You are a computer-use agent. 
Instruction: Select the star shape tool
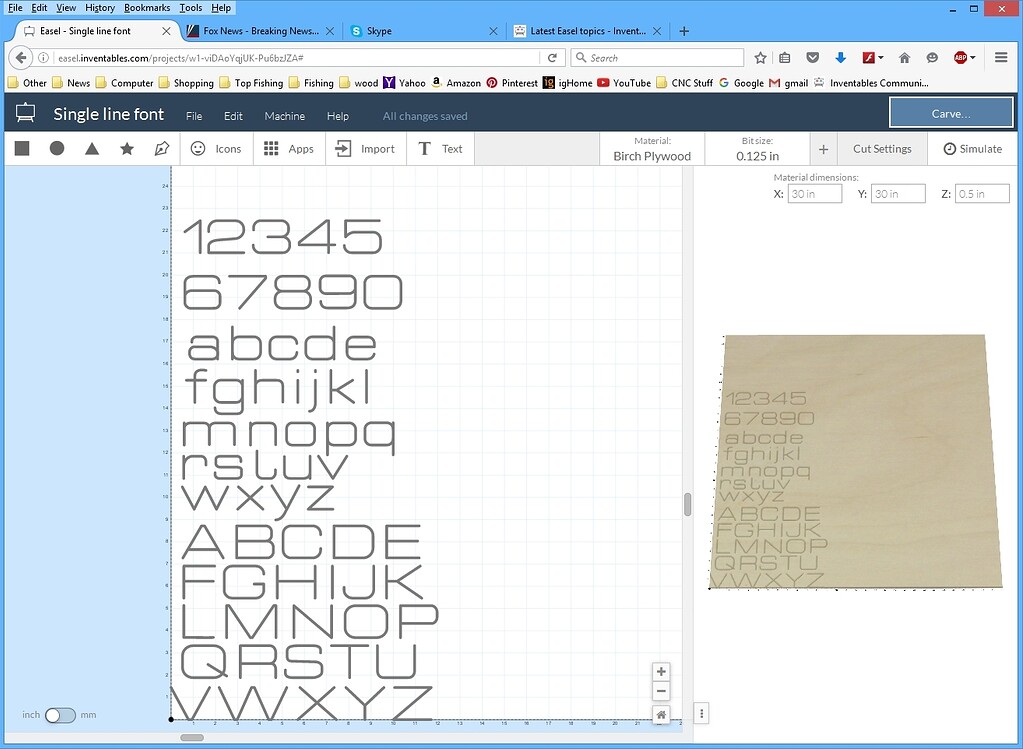point(127,148)
